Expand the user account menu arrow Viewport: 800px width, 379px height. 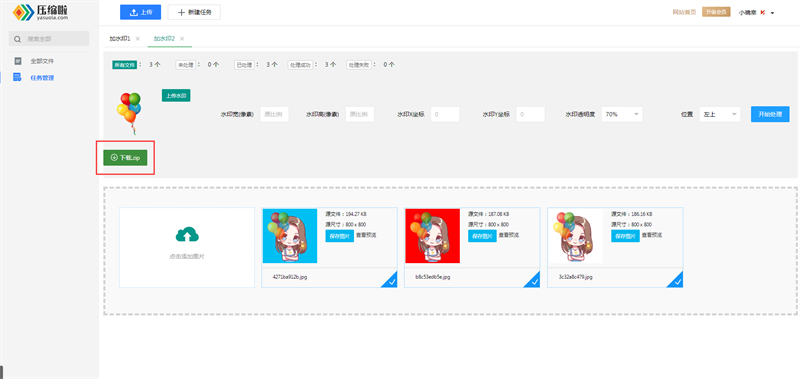click(x=772, y=13)
